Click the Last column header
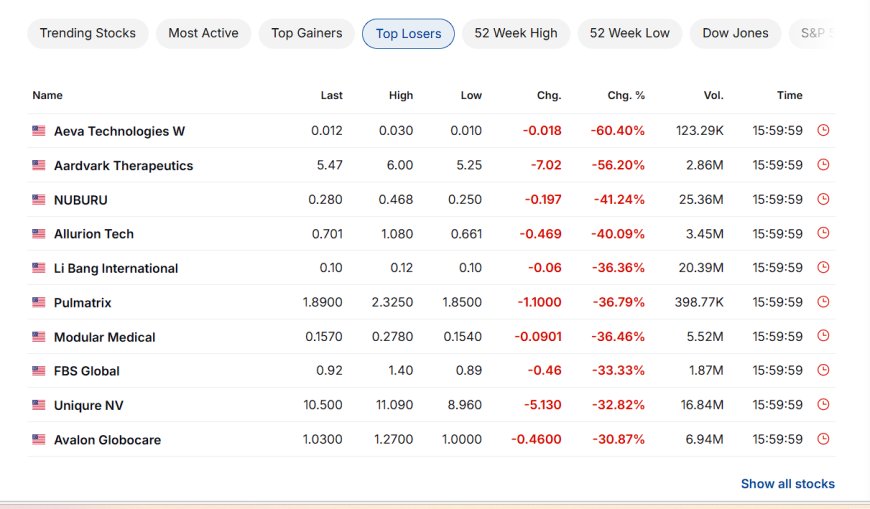 (331, 95)
